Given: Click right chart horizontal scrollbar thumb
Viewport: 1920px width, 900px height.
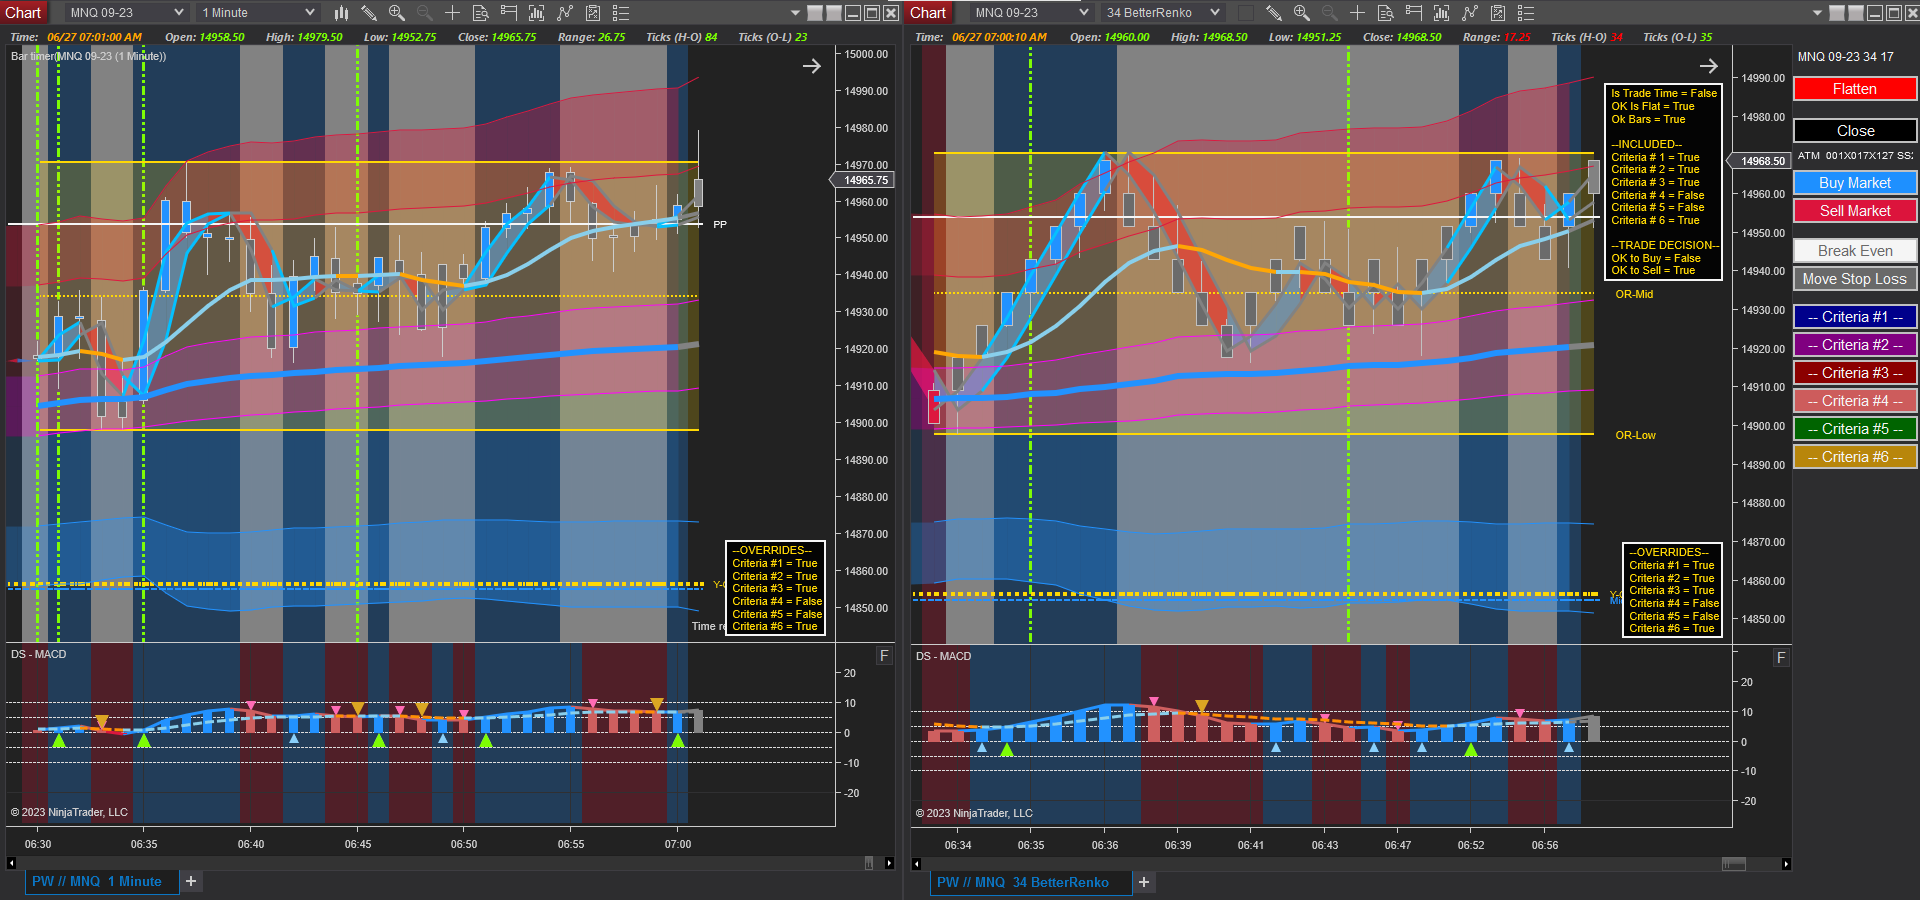Looking at the screenshot, I should tap(1734, 864).
